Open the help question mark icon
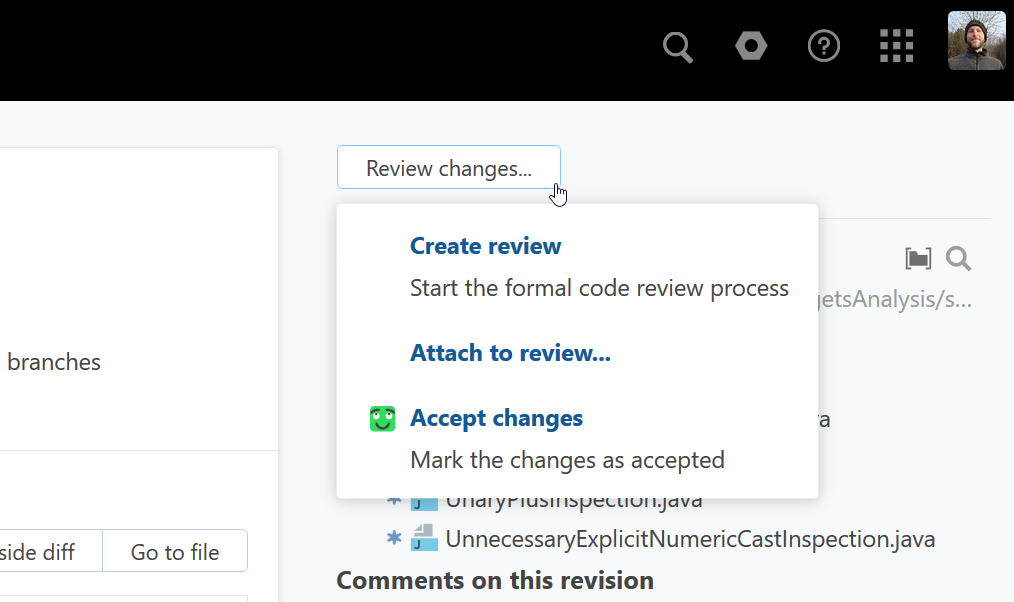 [x=824, y=46]
